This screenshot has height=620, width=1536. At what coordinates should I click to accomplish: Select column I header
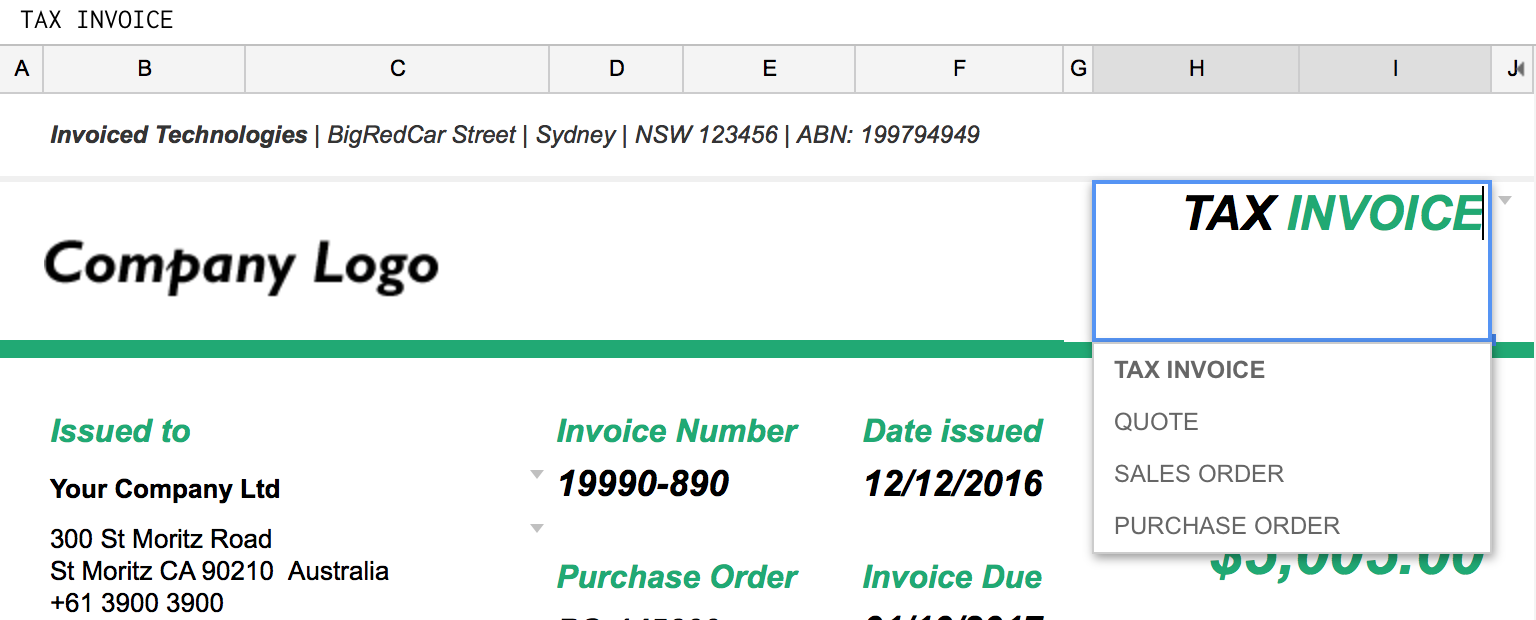pyautogui.click(x=1395, y=69)
